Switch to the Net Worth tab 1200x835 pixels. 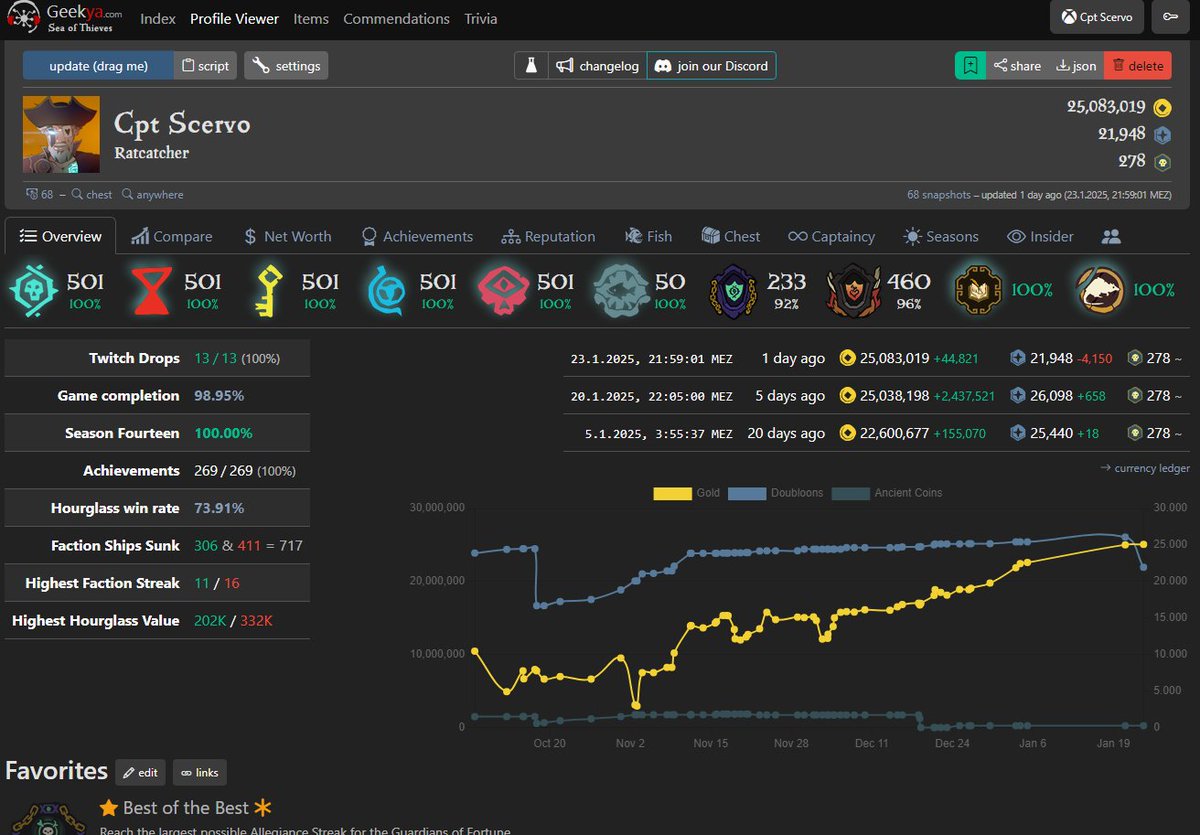tap(288, 237)
